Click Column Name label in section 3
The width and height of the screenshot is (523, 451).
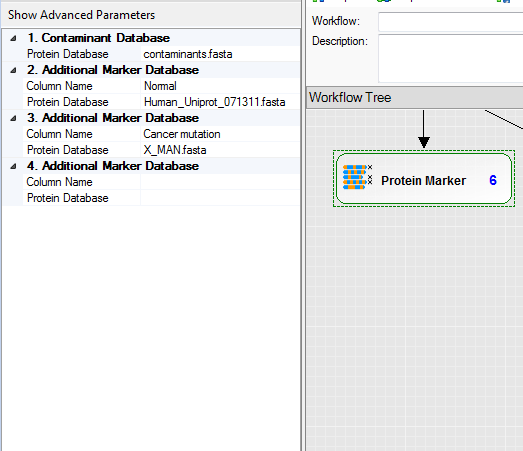59,134
